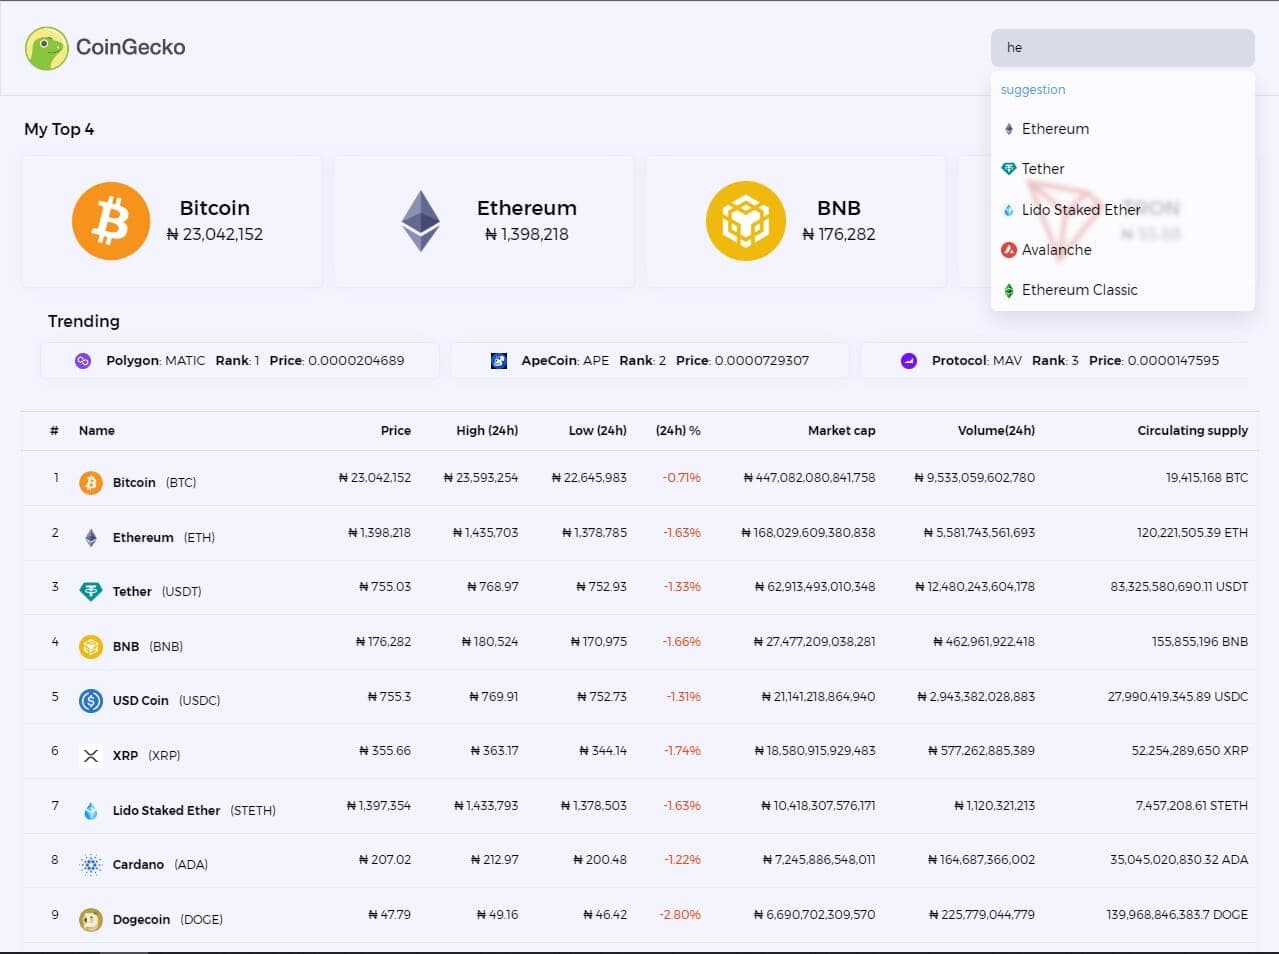Select the Lido Staked Ether suggestion entry
The width and height of the screenshot is (1279, 954).
1080,209
